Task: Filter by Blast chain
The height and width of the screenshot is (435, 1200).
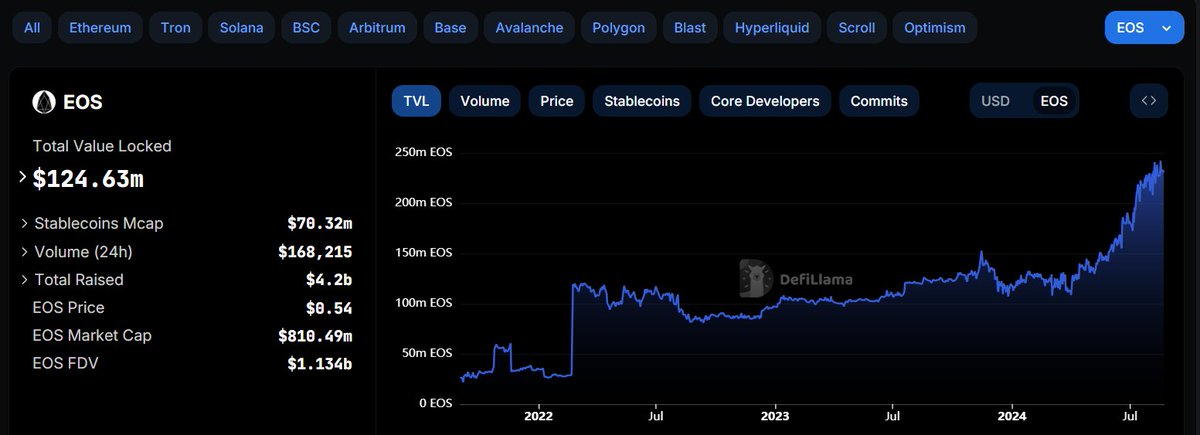Action: (690, 28)
